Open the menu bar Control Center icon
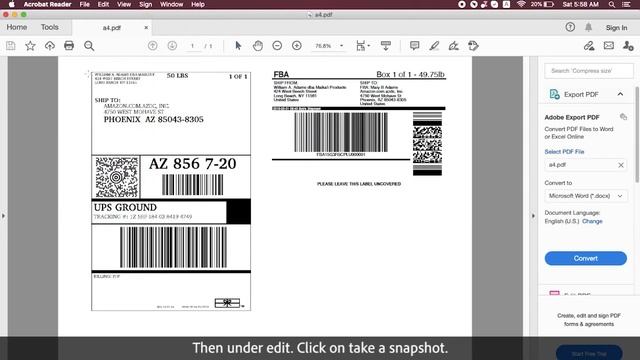Screen dimensions: 640x360 (627, 4)
